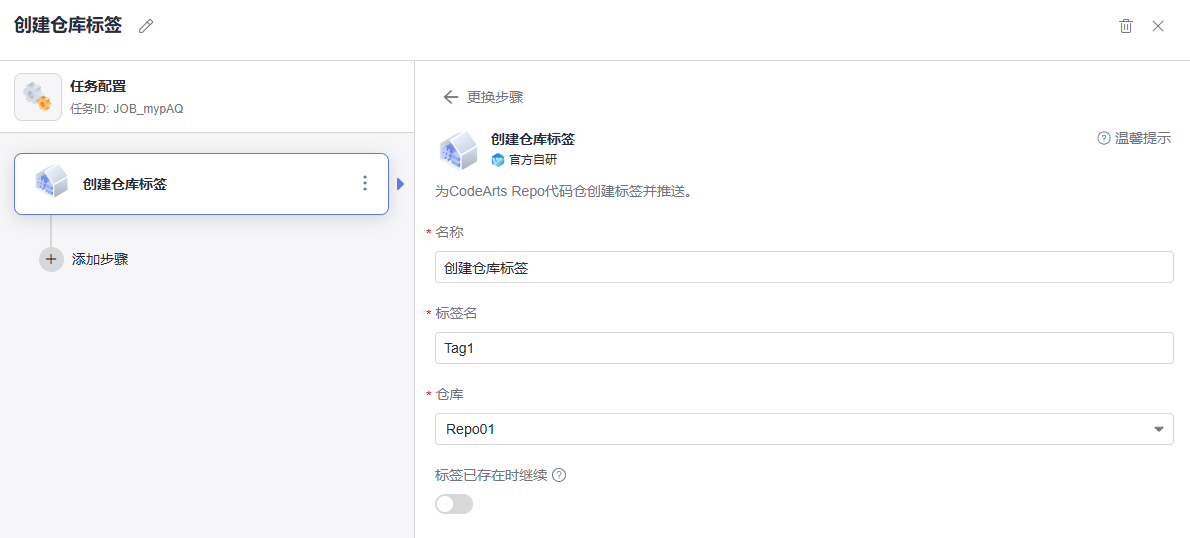Screen dimensions: 1190x538
Task: Click the back arrow to replace step
Action: tap(451, 97)
